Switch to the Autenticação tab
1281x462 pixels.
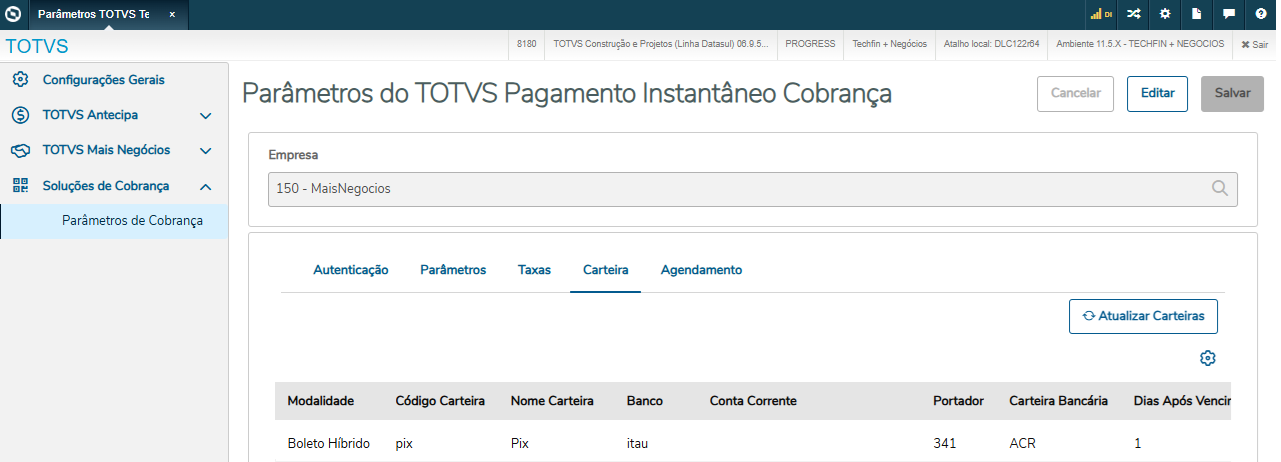point(351,270)
